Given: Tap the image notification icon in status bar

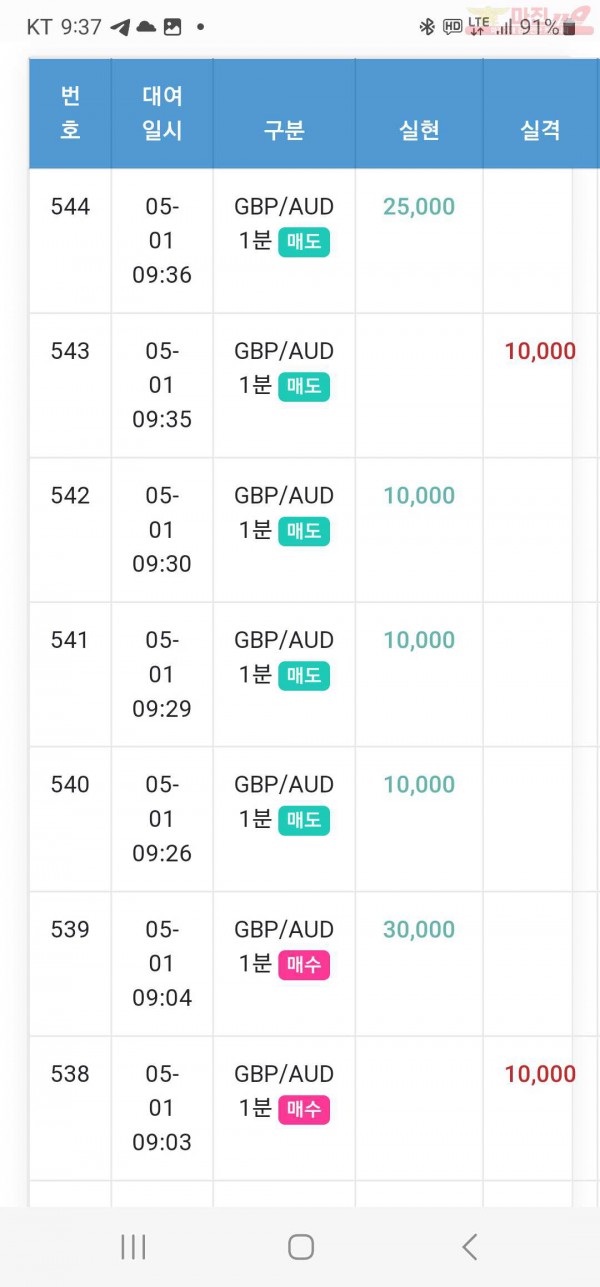Looking at the screenshot, I should coord(173,27).
